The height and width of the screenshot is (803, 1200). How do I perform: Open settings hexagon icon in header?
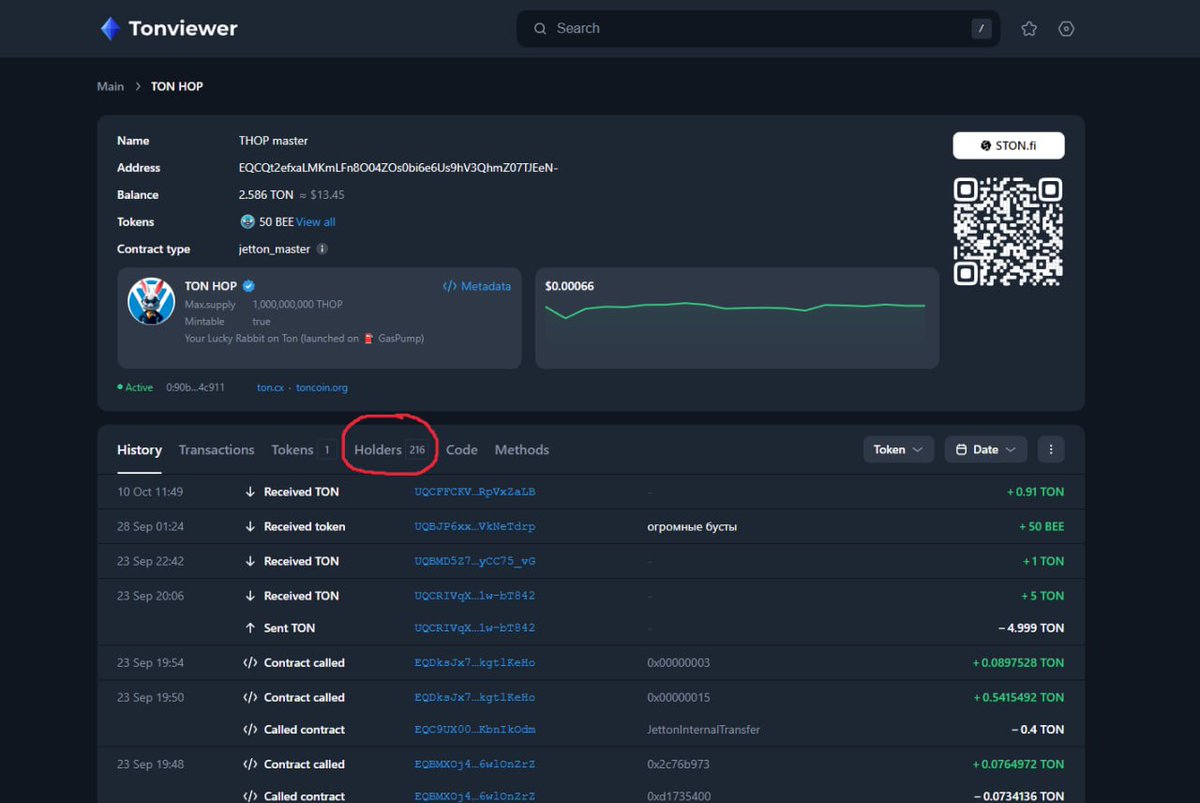pos(1066,29)
